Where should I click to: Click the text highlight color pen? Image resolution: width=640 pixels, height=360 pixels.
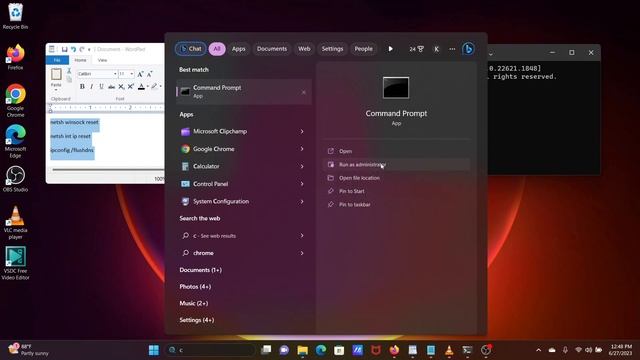[x=154, y=87]
